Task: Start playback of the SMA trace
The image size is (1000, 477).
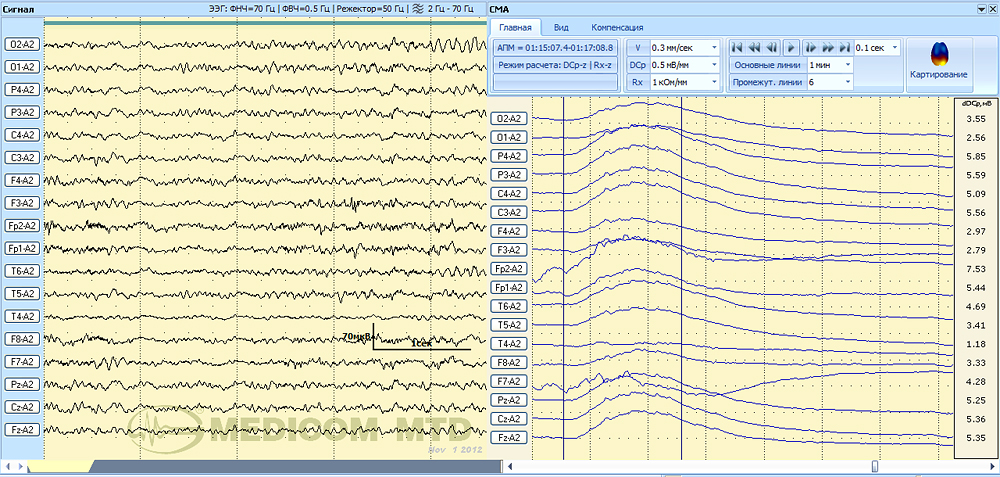Action: click(791, 47)
